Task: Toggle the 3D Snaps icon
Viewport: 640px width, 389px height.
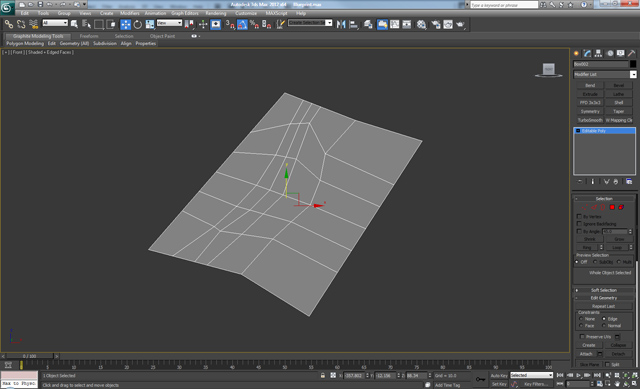Action: (230, 24)
